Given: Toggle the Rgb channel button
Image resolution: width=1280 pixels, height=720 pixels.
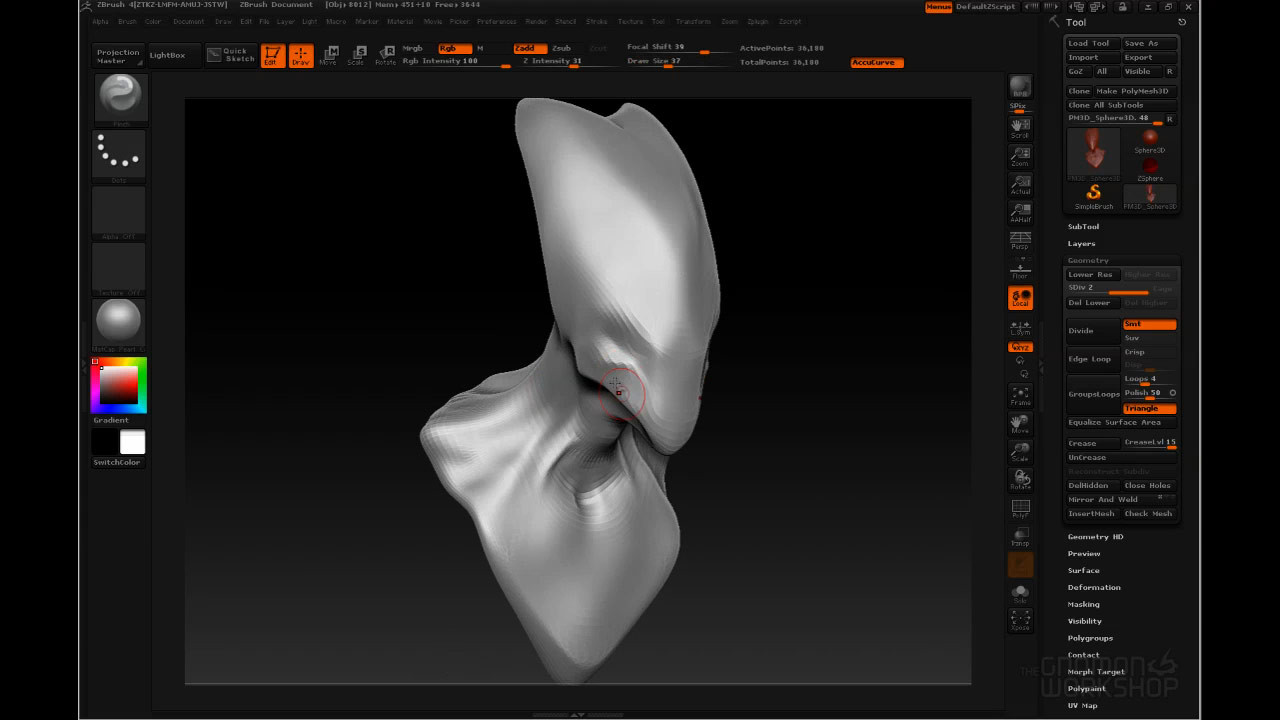Looking at the screenshot, I should tap(454, 48).
